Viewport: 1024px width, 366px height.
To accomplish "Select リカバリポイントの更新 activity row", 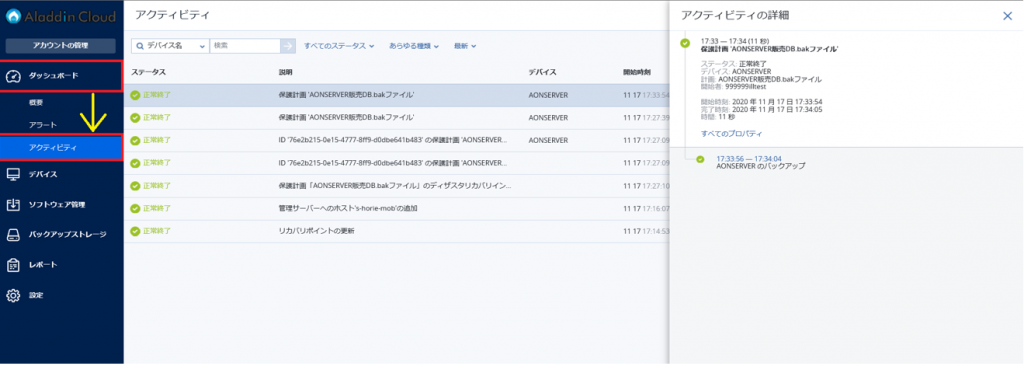I will (x=396, y=231).
